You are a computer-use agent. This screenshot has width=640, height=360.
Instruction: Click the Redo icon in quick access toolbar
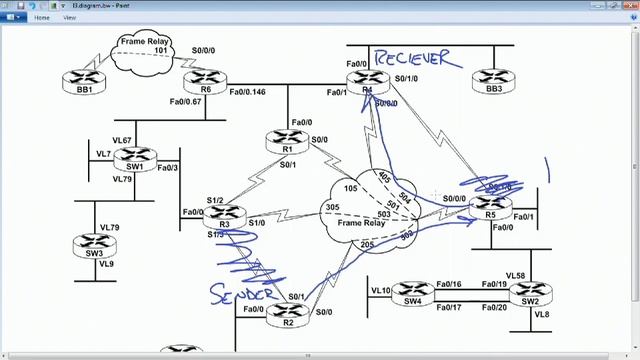42,6
